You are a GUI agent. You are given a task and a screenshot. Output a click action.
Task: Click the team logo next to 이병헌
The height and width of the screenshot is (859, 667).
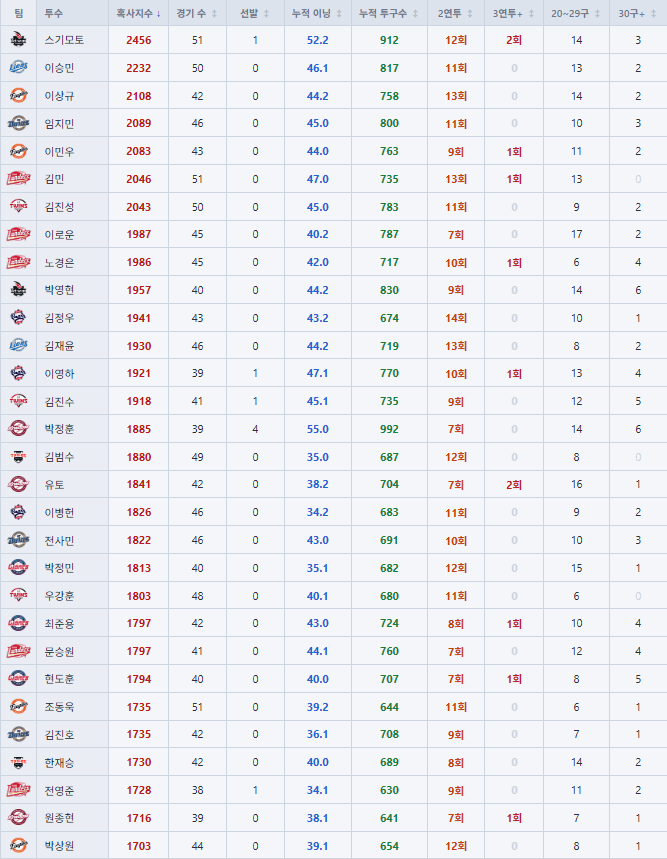tap(18, 512)
